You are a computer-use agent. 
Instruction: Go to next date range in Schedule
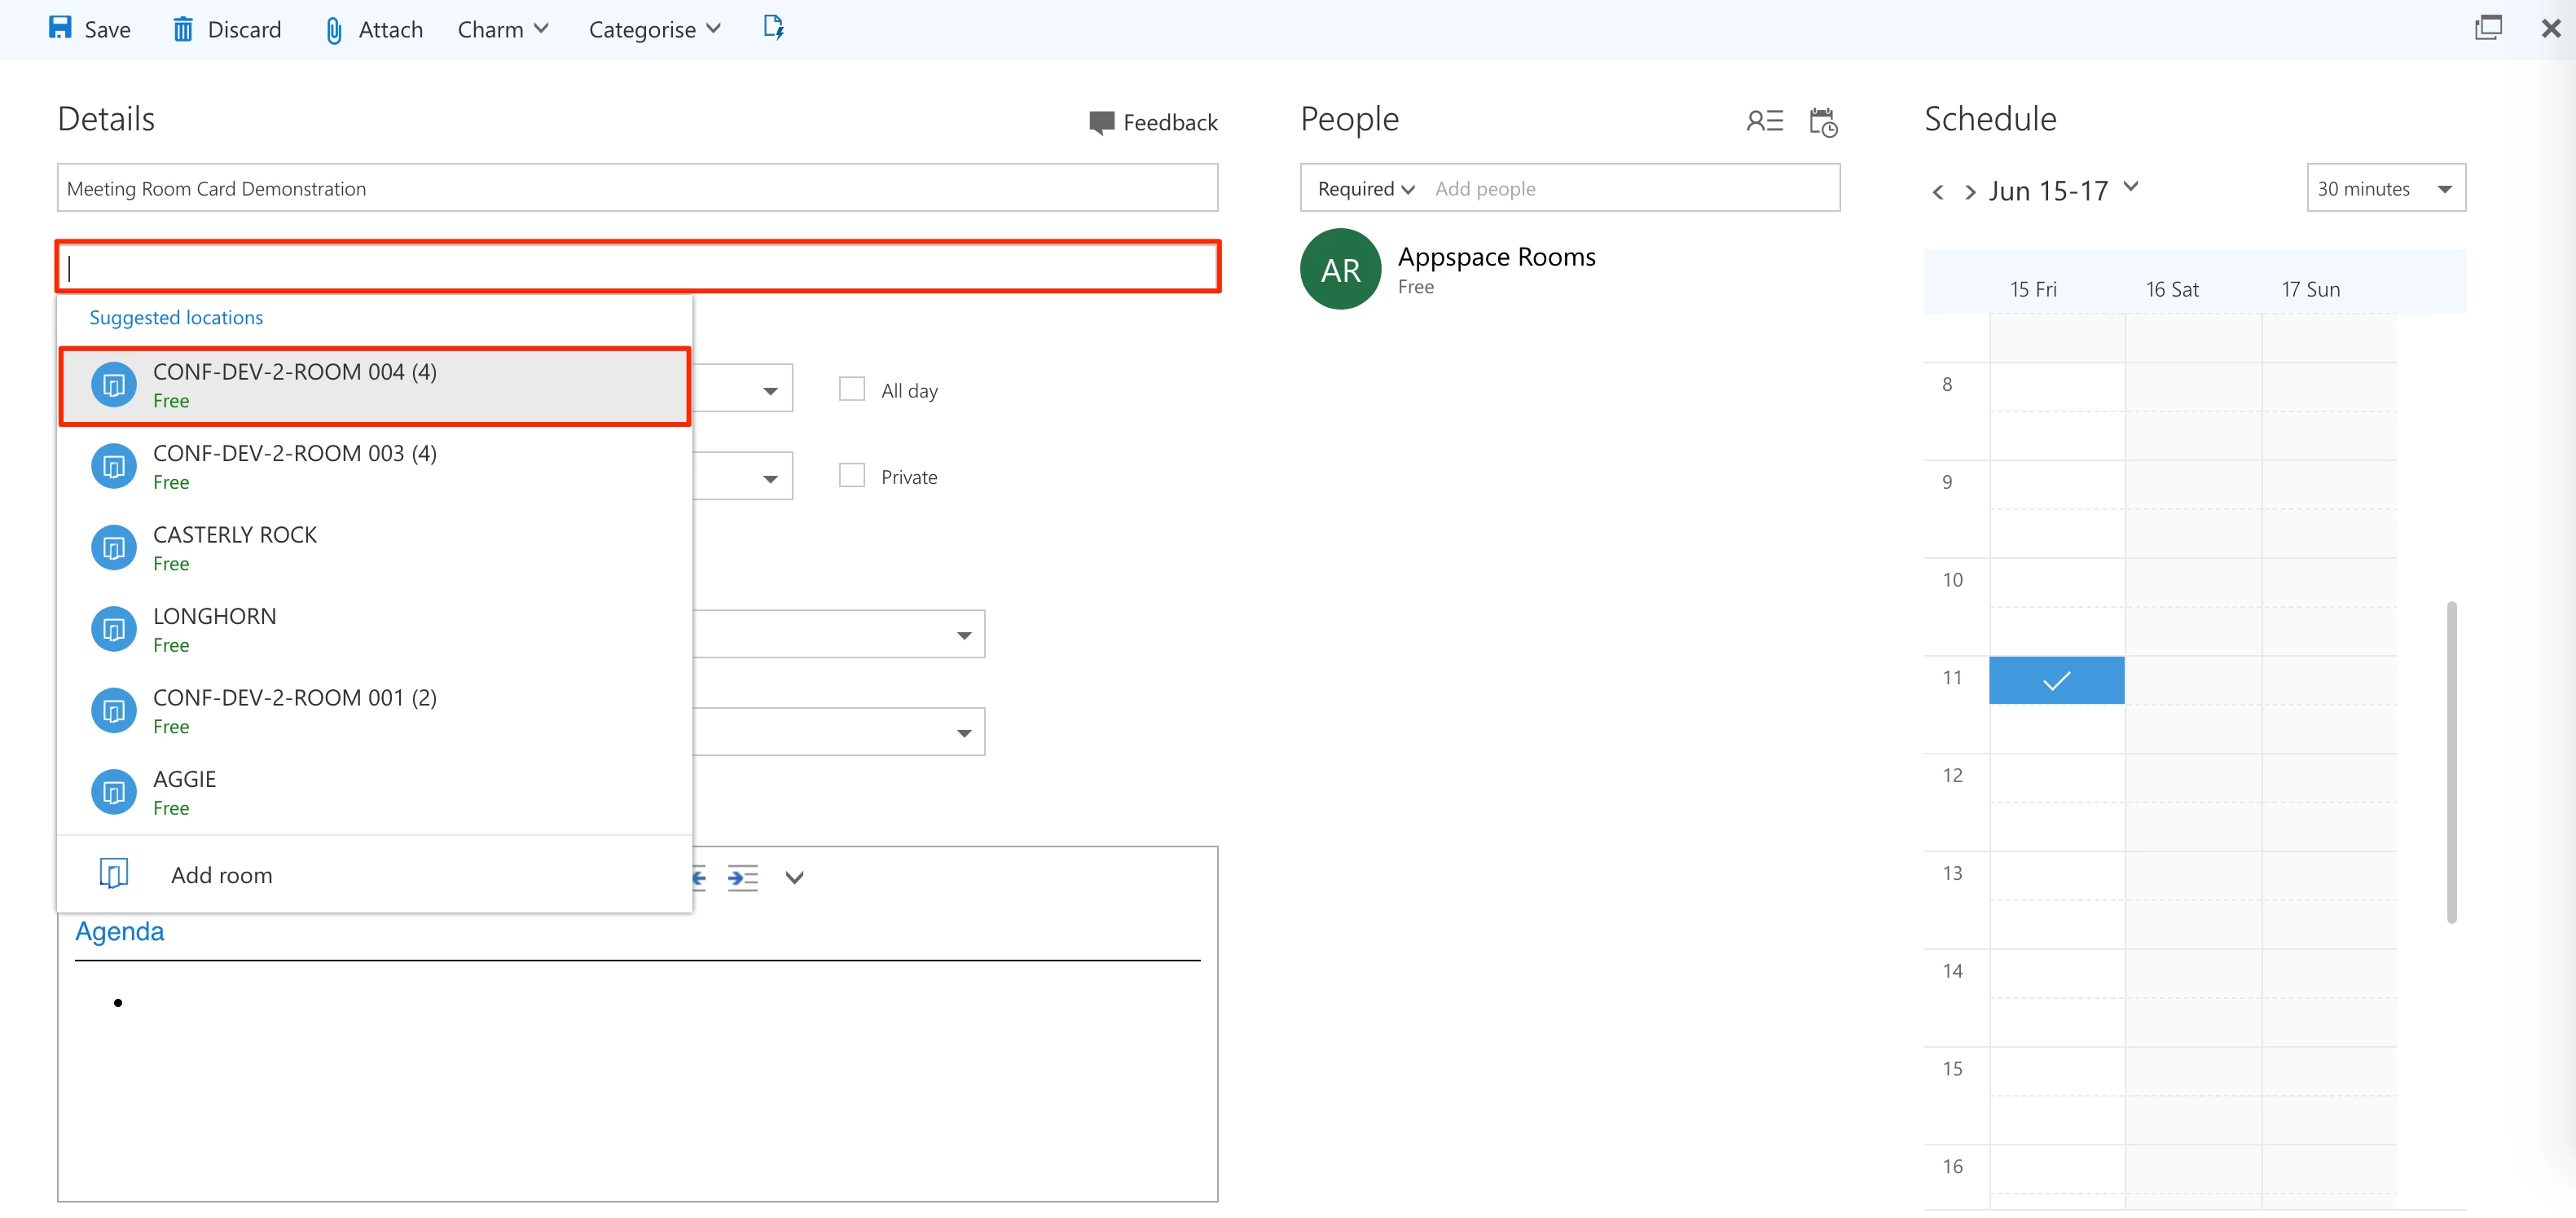(1969, 191)
